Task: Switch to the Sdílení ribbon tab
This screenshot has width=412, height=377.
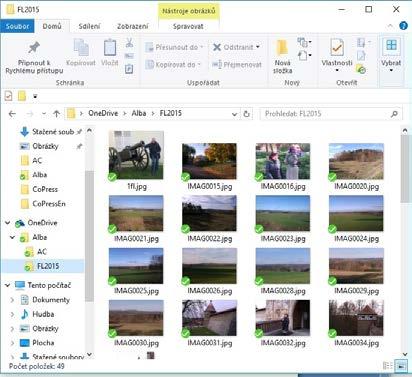Action: point(89,26)
